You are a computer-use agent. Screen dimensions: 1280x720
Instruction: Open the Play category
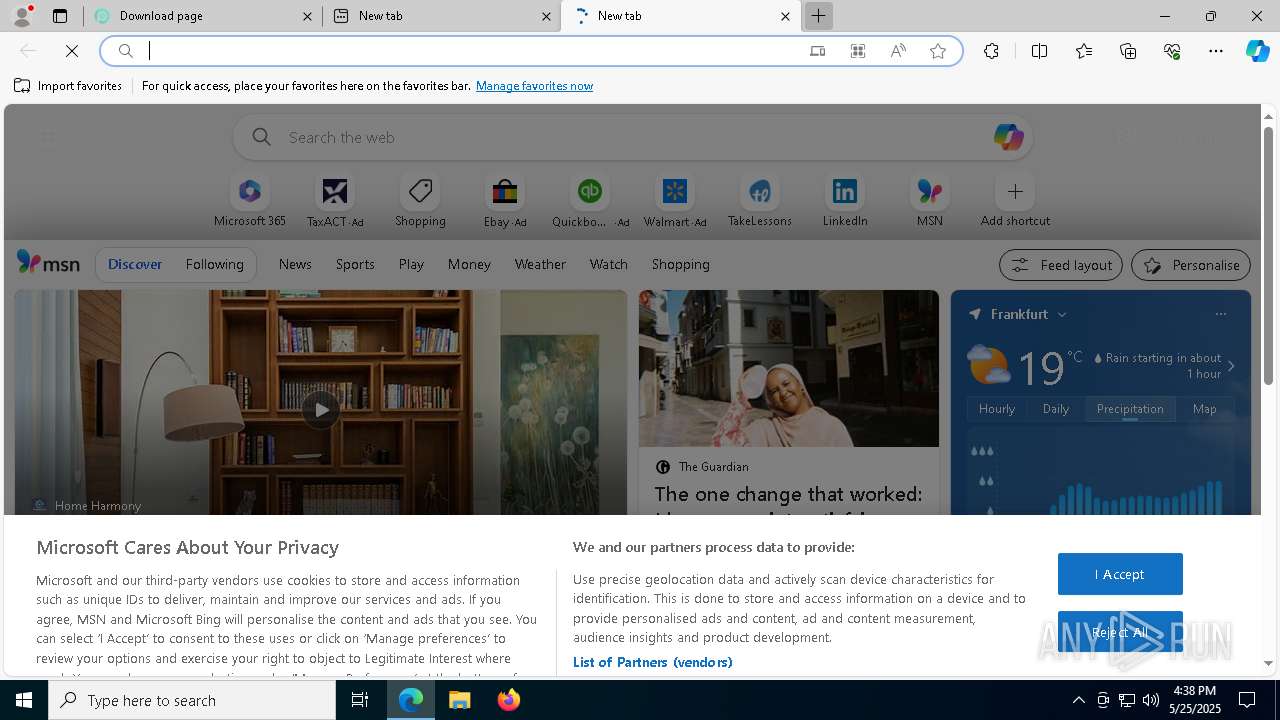pos(411,264)
